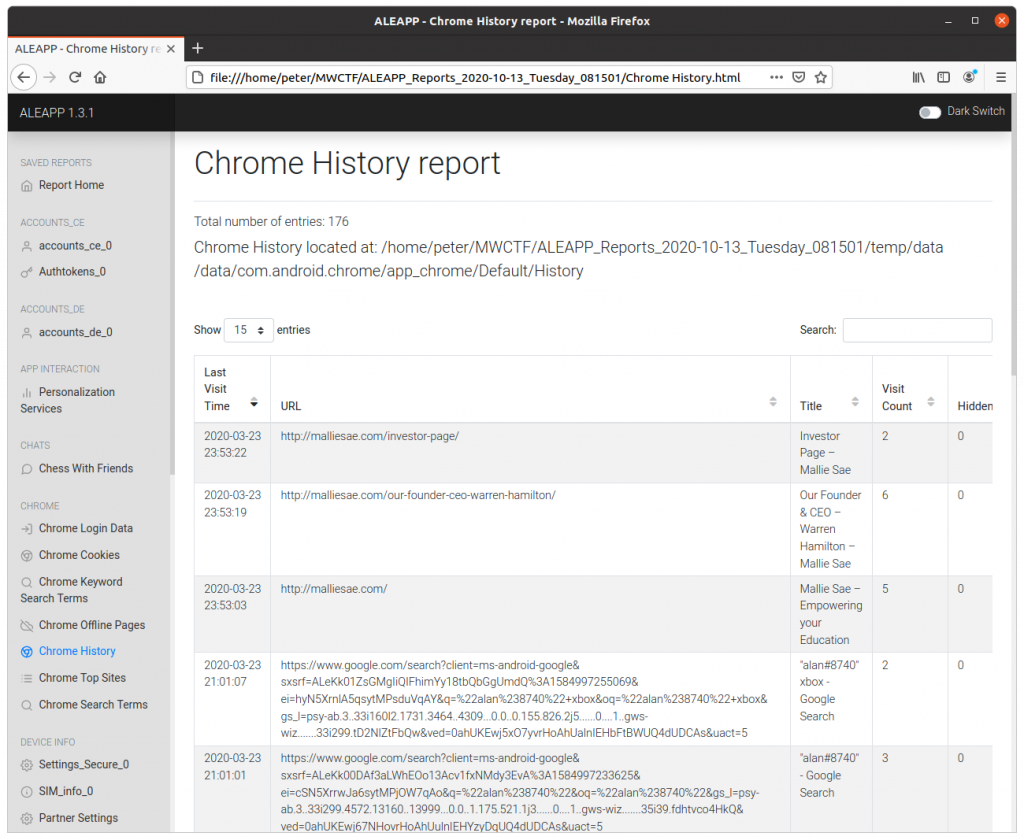
Task: Click the Chrome Offline Pages icon
Action: click(x=27, y=626)
